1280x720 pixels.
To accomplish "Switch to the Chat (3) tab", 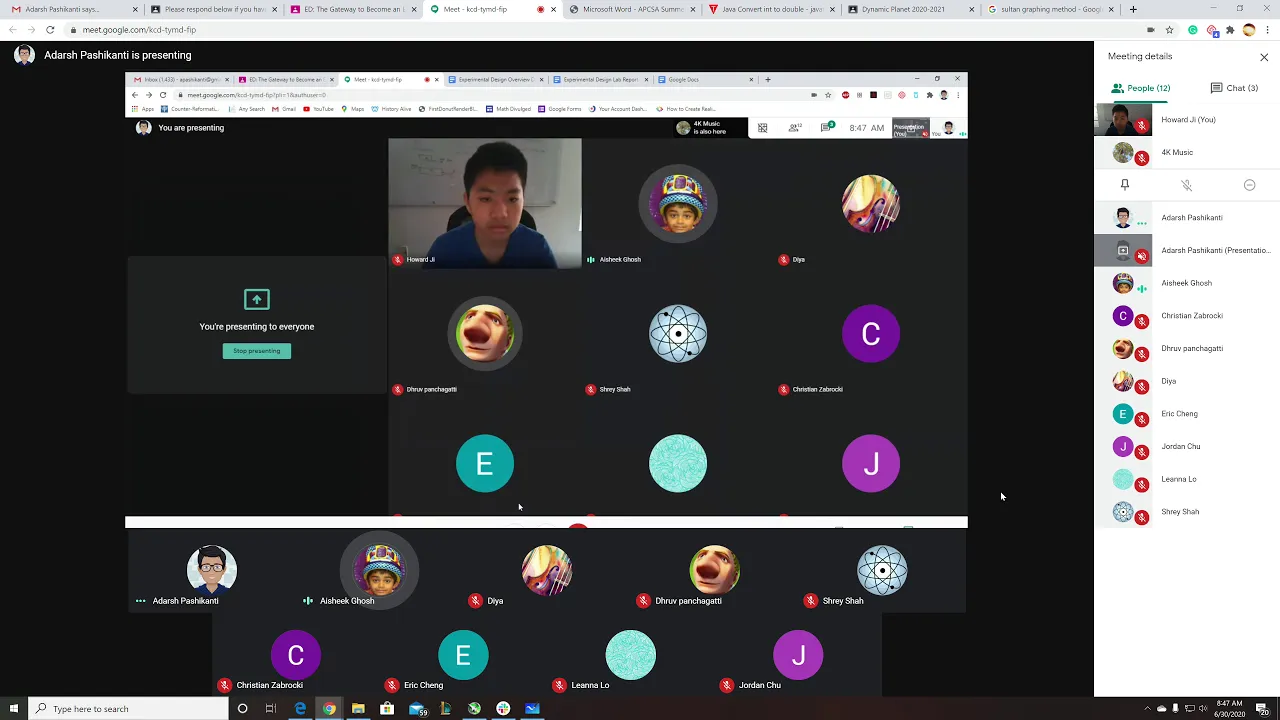I will pyautogui.click(x=1234, y=88).
